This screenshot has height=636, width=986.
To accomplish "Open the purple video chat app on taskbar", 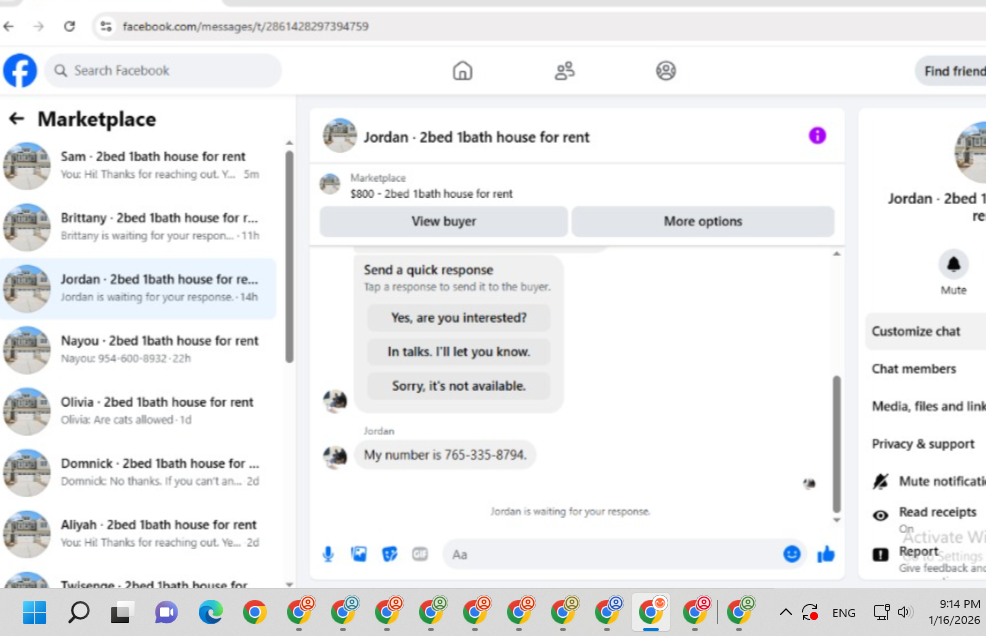I will pyautogui.click(x=166, y=612).
